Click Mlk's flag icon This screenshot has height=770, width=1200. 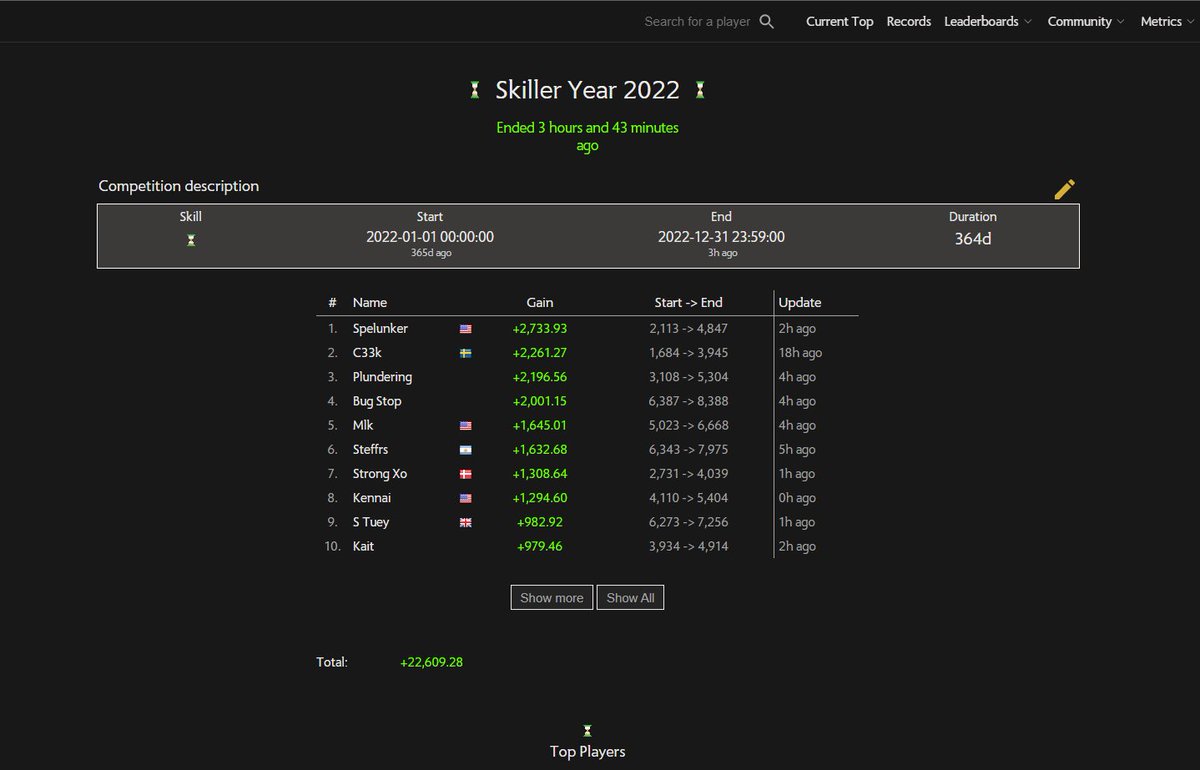pyautogui.click(x=465, y=426)
